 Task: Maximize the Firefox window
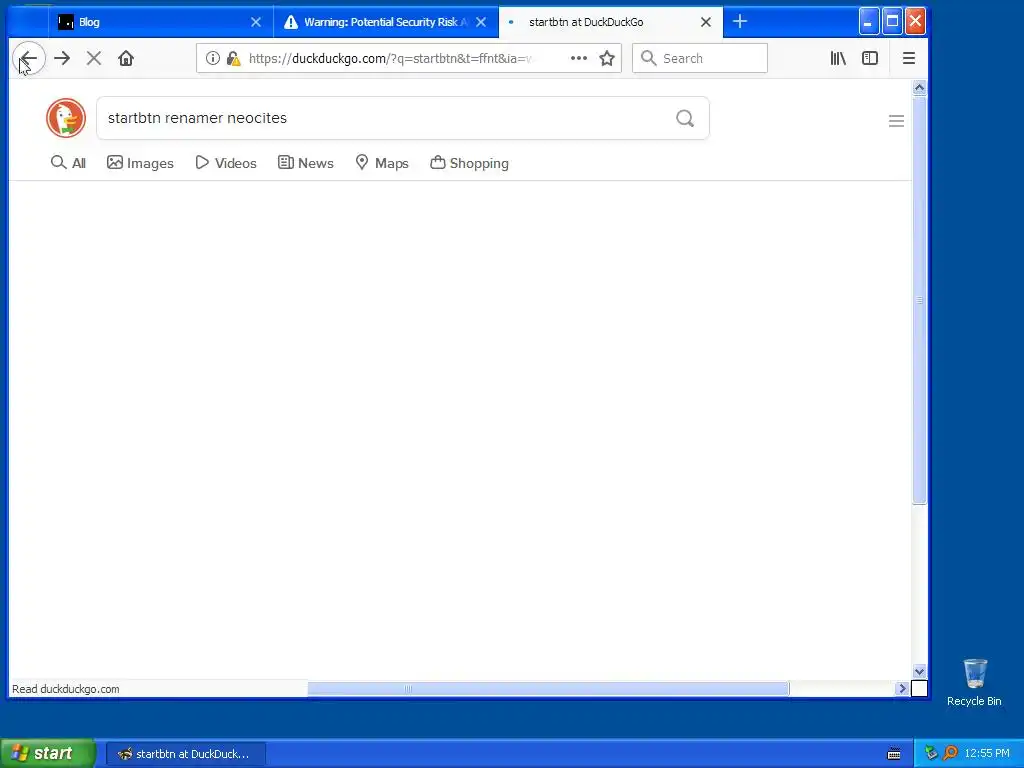pyautogui.click(x=891, y=22)
